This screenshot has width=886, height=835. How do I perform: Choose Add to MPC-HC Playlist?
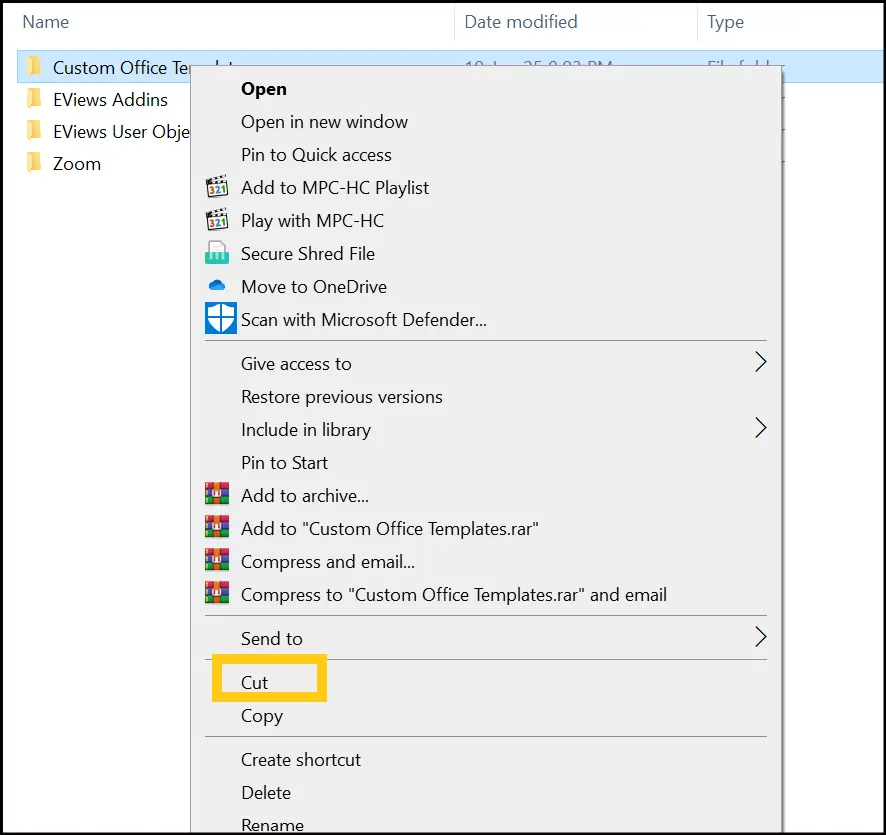[x=335, y=188]
